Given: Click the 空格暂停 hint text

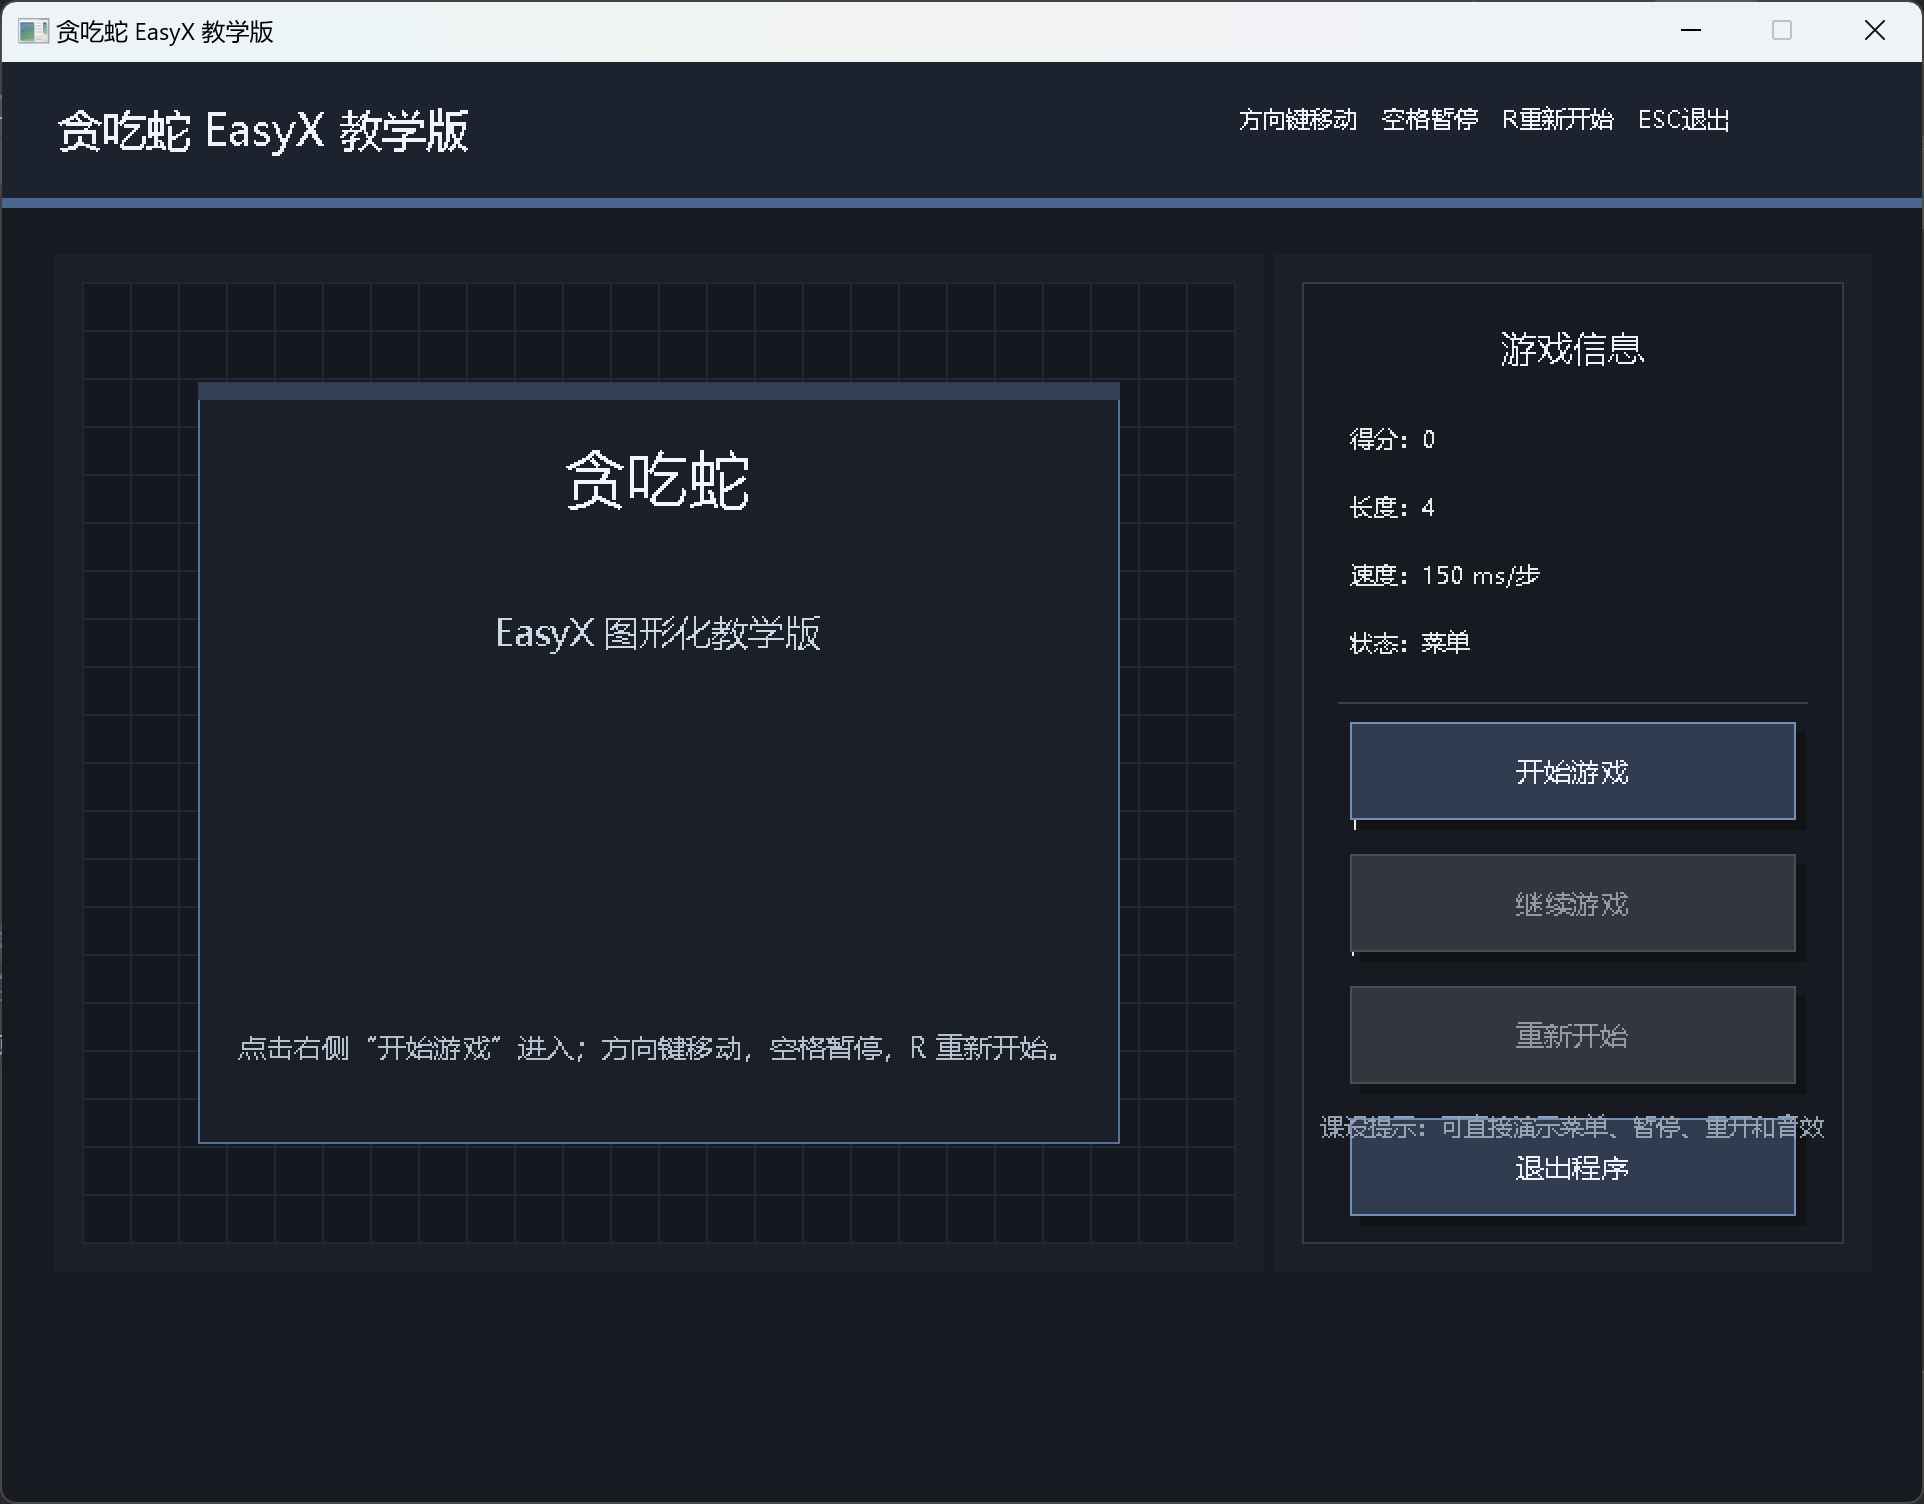Looking at the screenshot, I should (1430, 120).
